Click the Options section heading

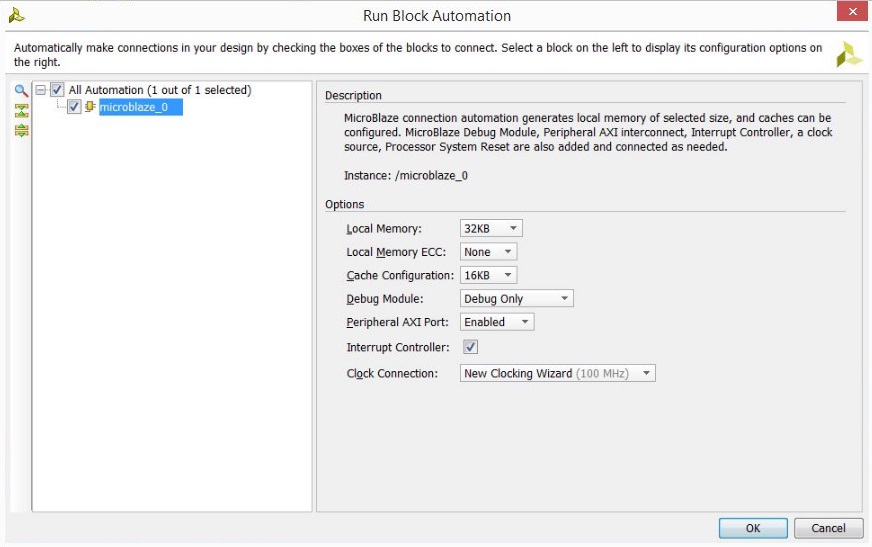click(x=345, y=204)
